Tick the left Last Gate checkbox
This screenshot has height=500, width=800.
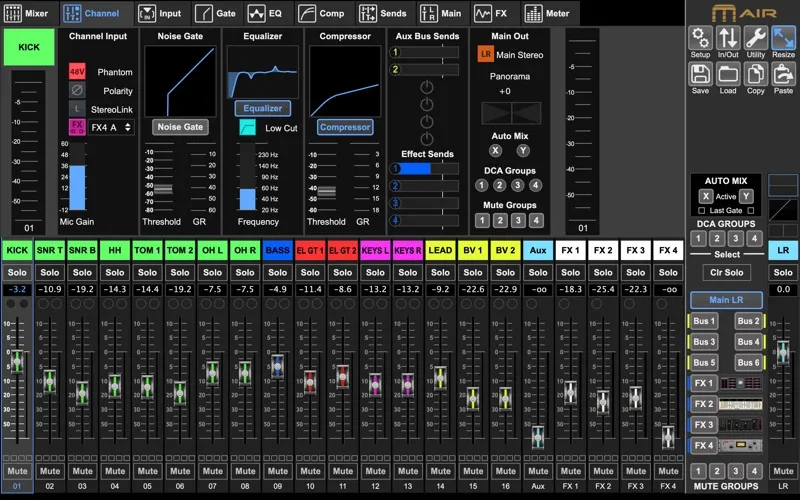tap(702, 210)
